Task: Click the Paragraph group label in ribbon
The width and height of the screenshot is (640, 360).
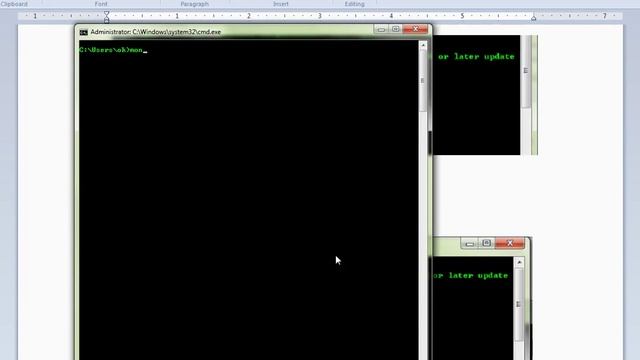Action: click(195, 4)
